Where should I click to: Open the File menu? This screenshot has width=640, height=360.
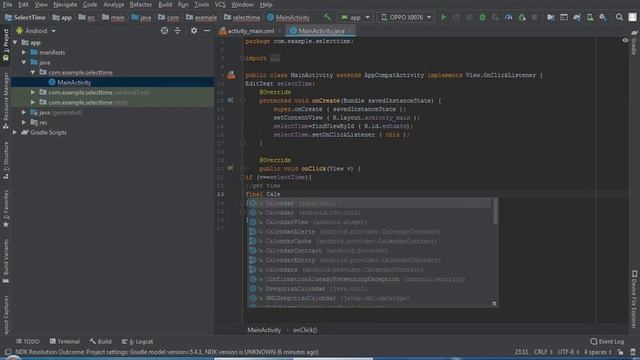(x=7, y=4)
